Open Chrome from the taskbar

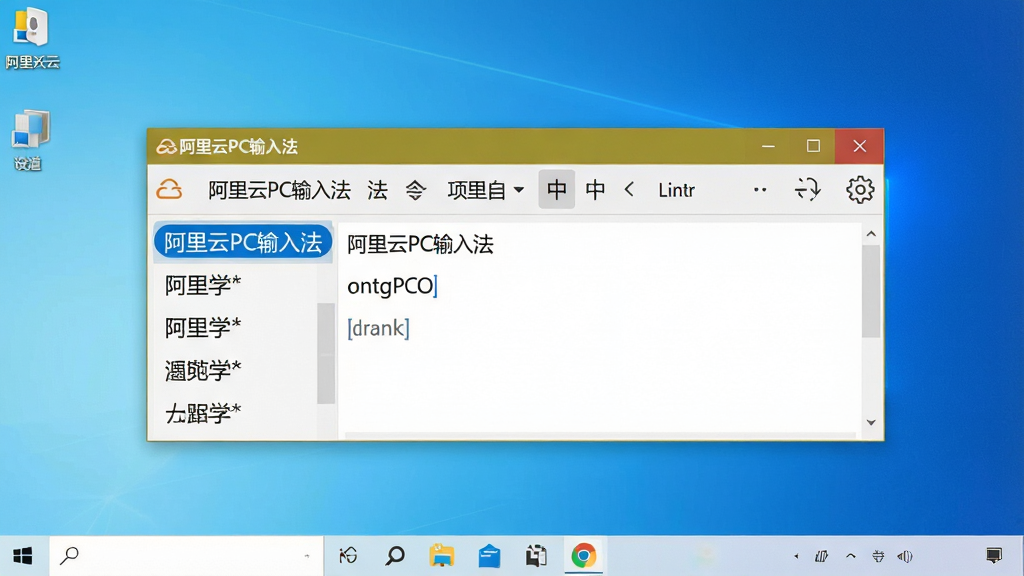point(583,556)
